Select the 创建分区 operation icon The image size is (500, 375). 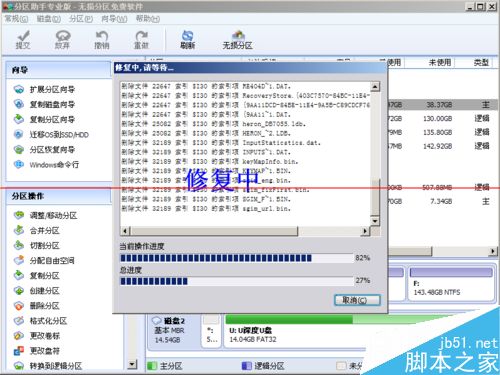[x=19, y=291]
